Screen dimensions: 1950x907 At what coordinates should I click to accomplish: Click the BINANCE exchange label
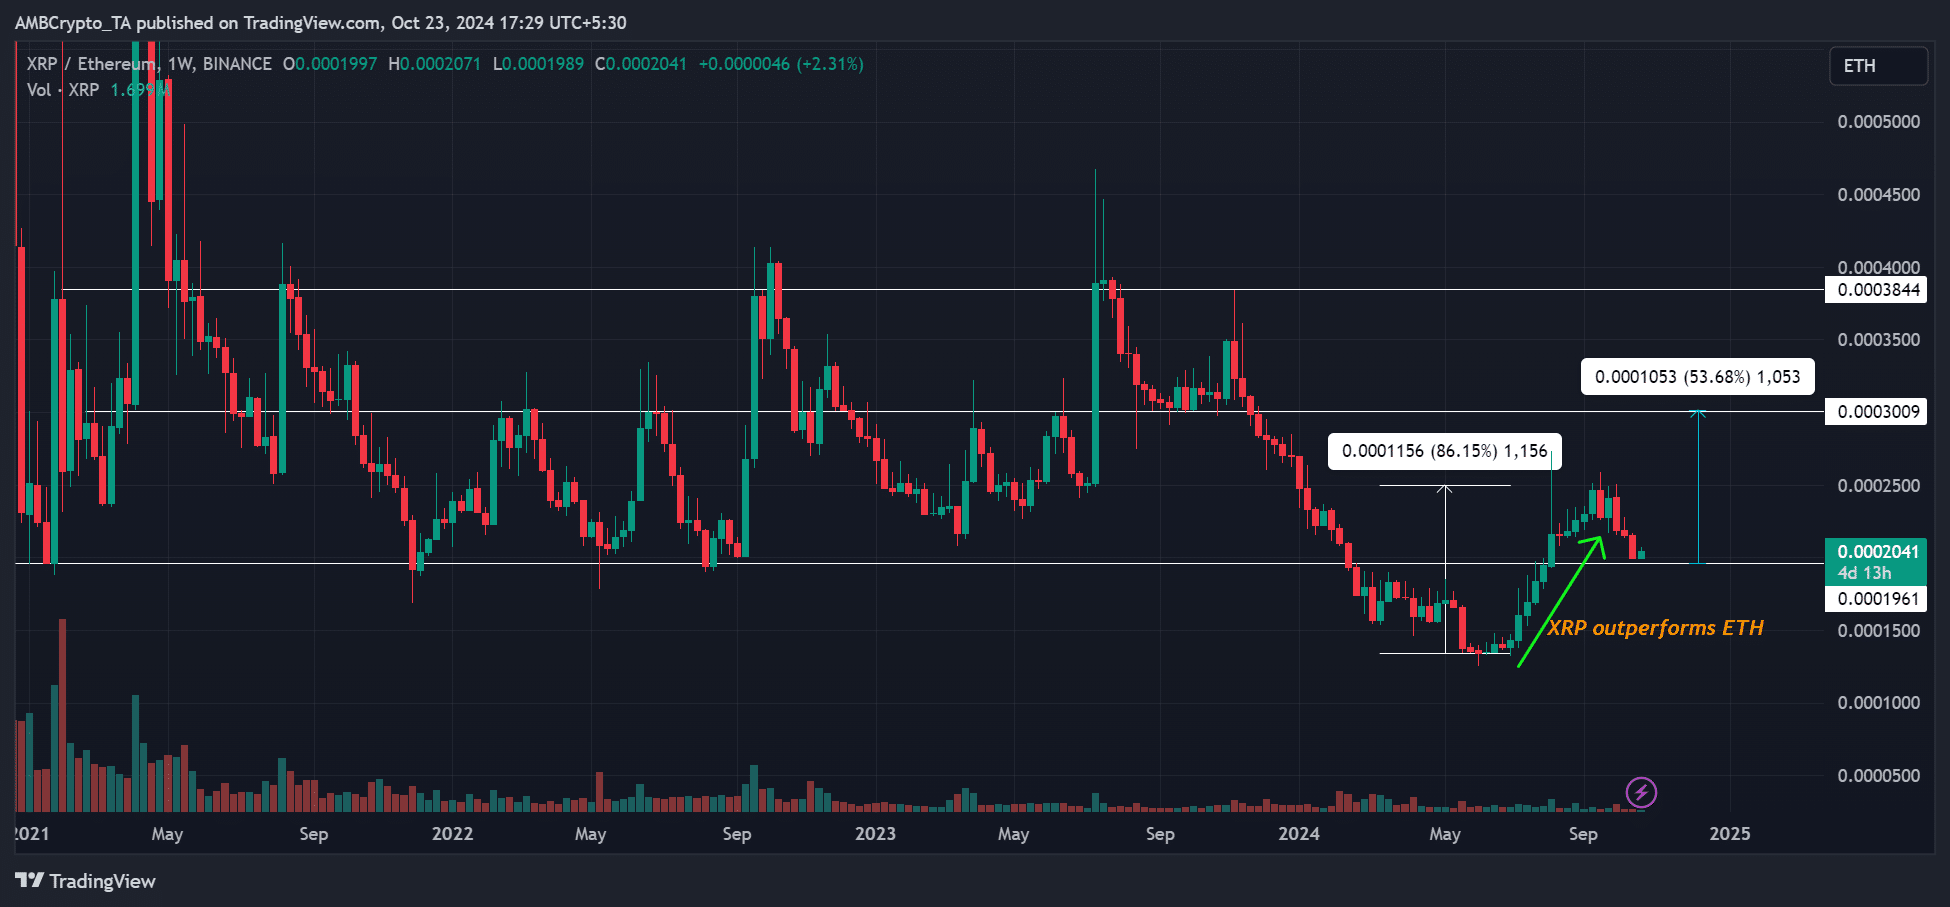click(x=237, y=64)
